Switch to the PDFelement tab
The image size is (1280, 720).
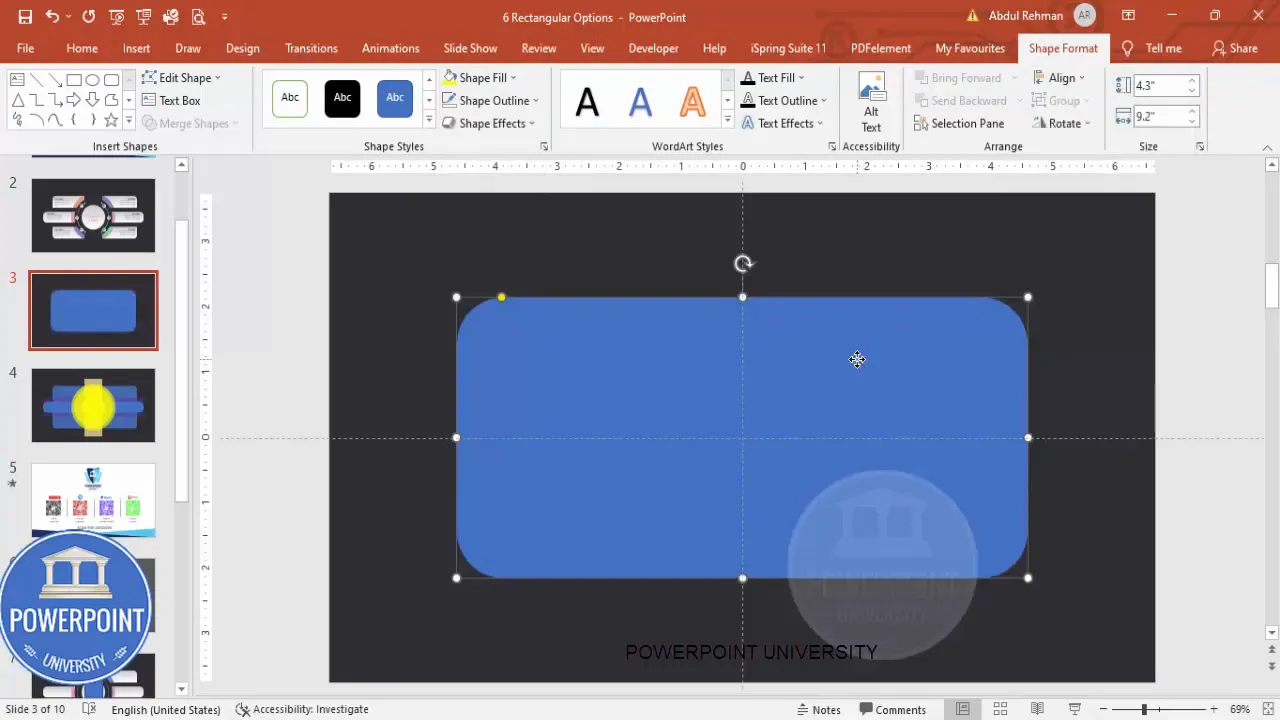pos(881,48)
